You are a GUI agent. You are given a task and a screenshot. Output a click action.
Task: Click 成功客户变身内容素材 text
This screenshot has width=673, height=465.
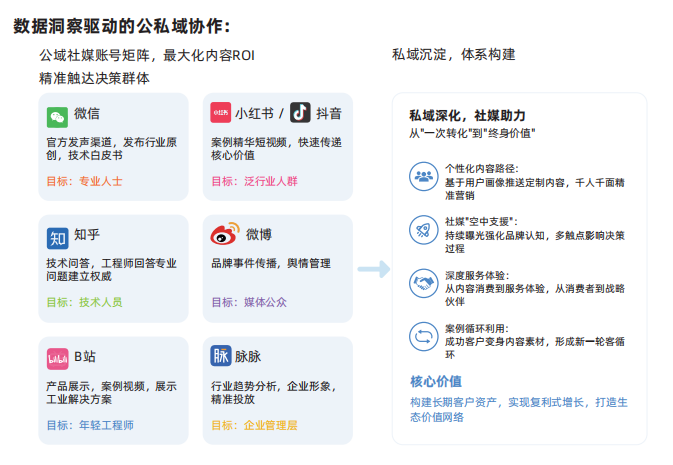[x=535, y=348]
